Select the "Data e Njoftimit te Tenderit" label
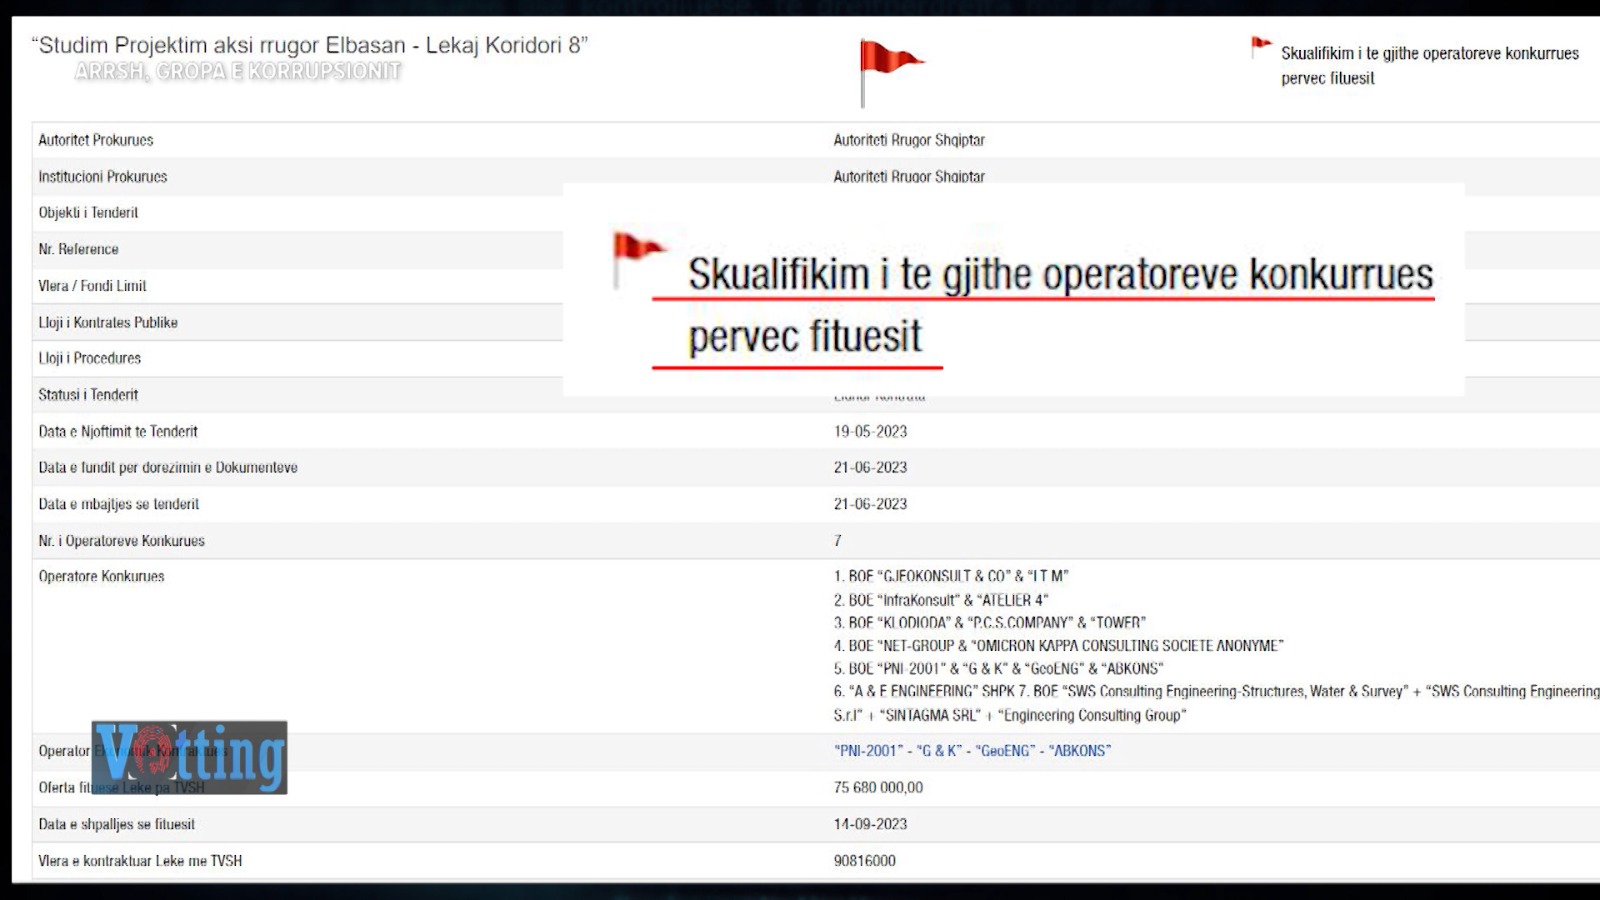 coord(118,432)
